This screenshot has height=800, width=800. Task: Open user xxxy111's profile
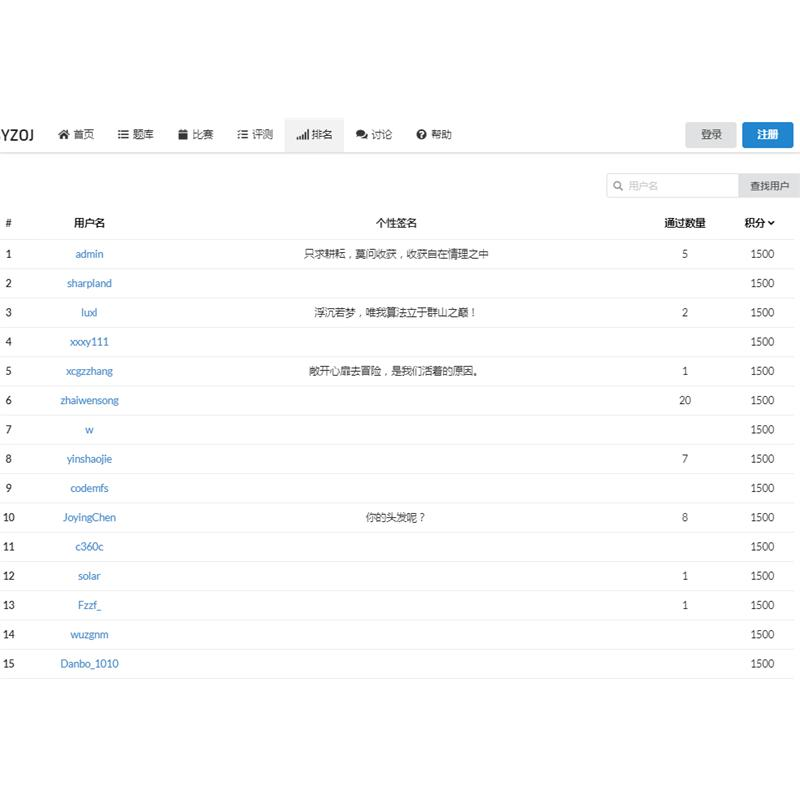tap(89, 342)
